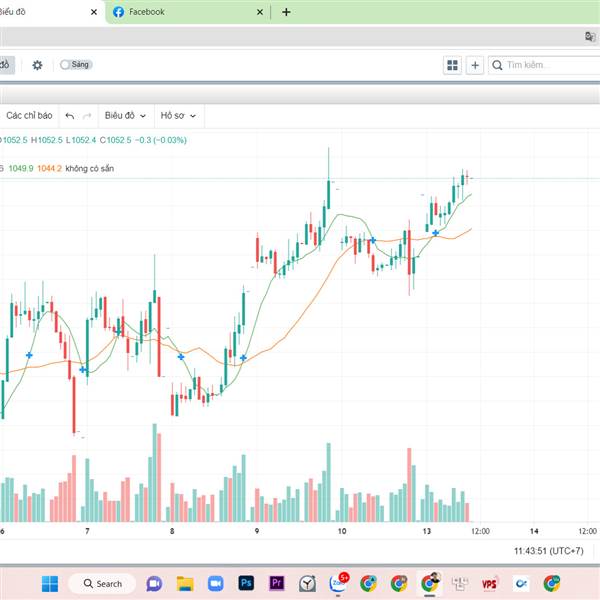Open the VPS app from the taskbar

(489, 584)
